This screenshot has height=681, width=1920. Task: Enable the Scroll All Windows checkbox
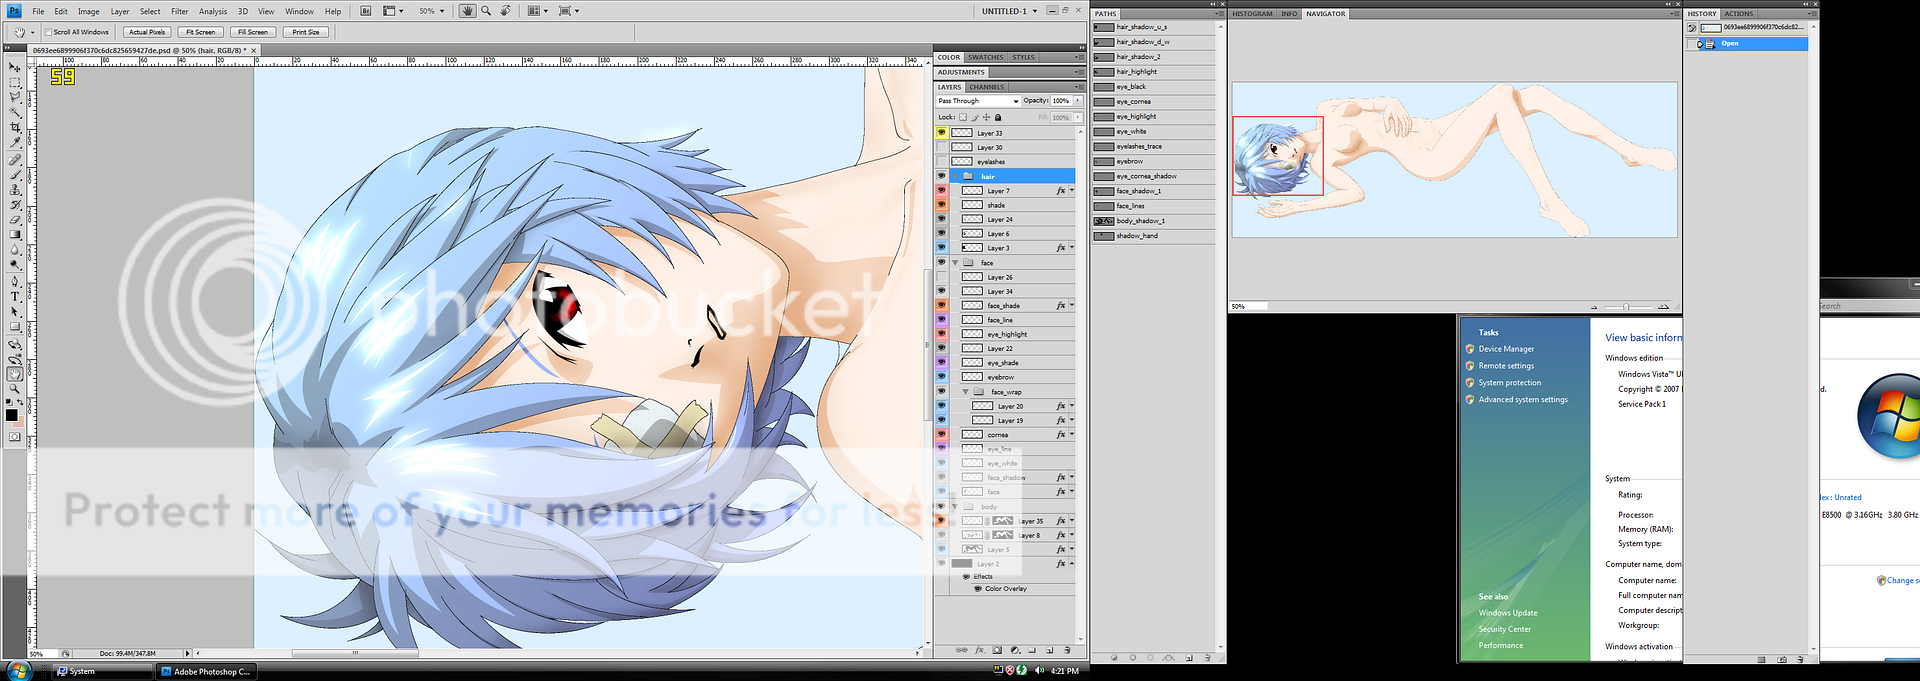[48, 32]
